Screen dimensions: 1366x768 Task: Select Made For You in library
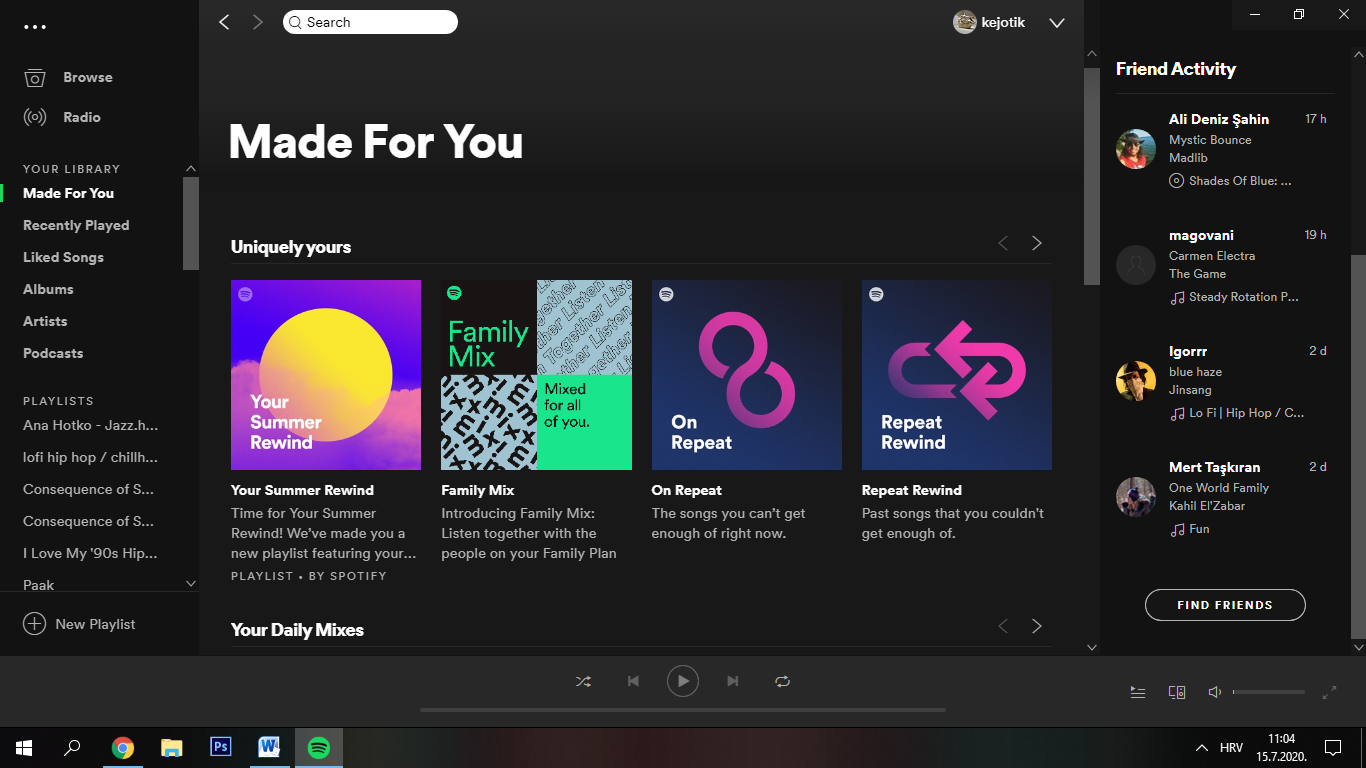[x=68, y=193]
